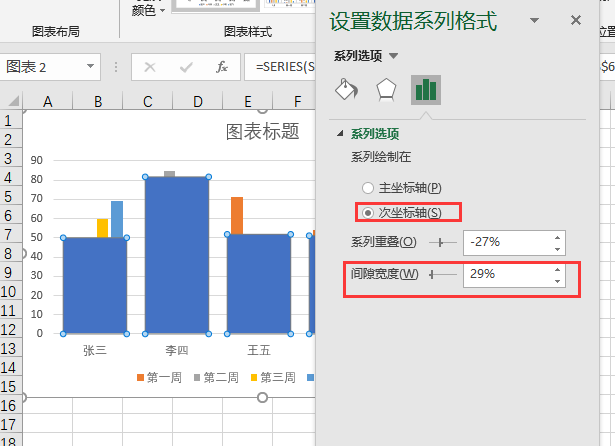Close the 设置数据系列格式 pane
The image size is (615, 446).
[576, 20]
